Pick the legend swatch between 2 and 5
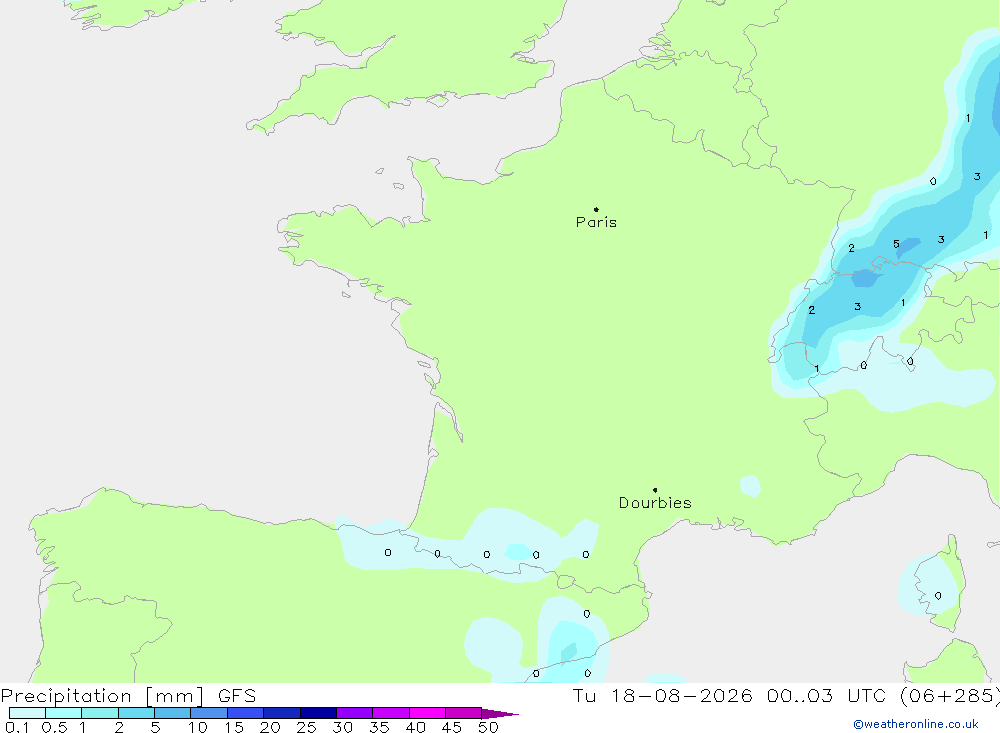The height and width of the screenshot is (733, 1000). 136,713
